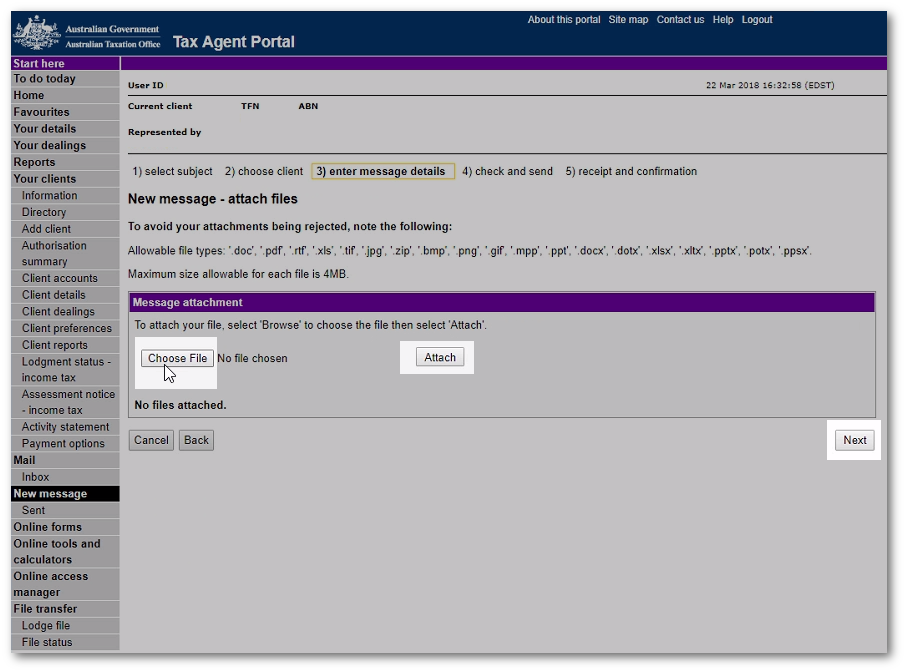Image resolution: width=906 pixels, height=672 pixels.
Task: Cancel the new message
Action: pos(151,440)
